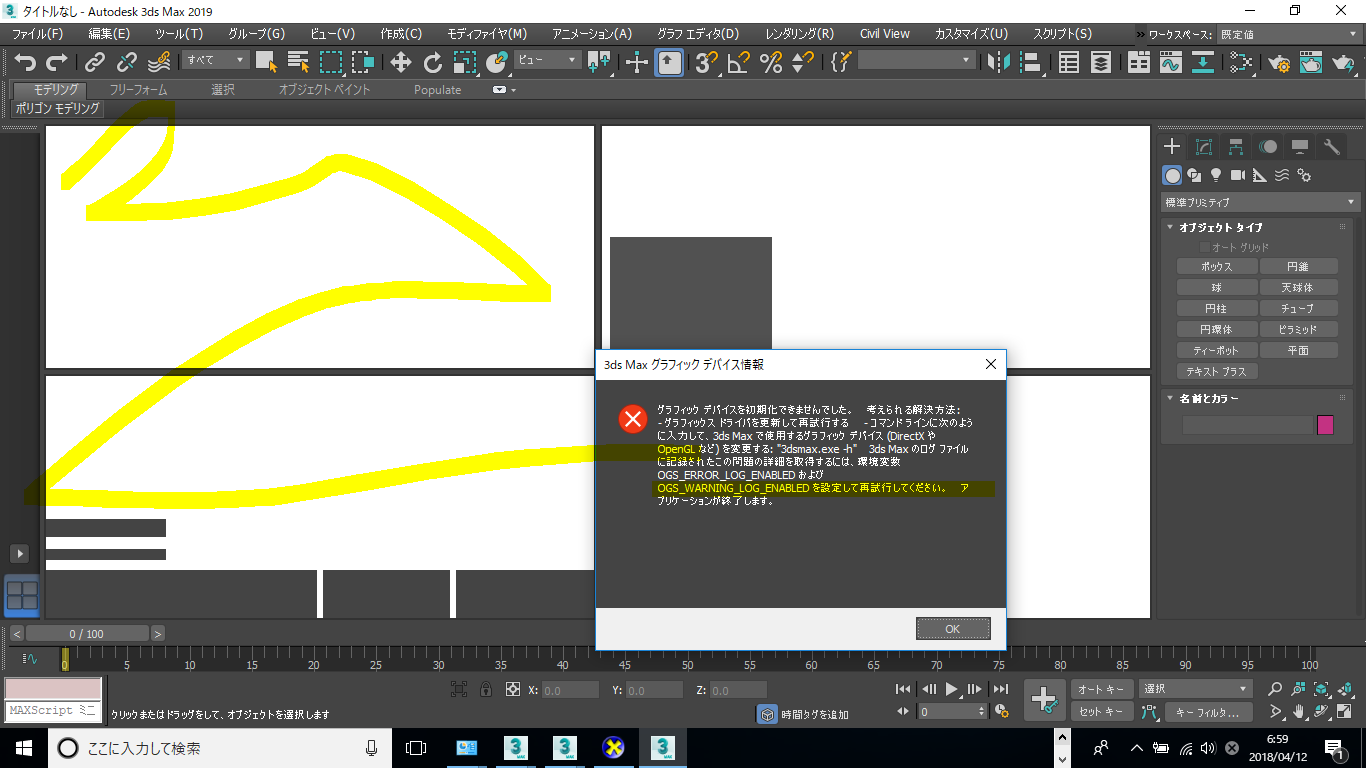Click the pink object color swatch

click(x=1326, y=425)
